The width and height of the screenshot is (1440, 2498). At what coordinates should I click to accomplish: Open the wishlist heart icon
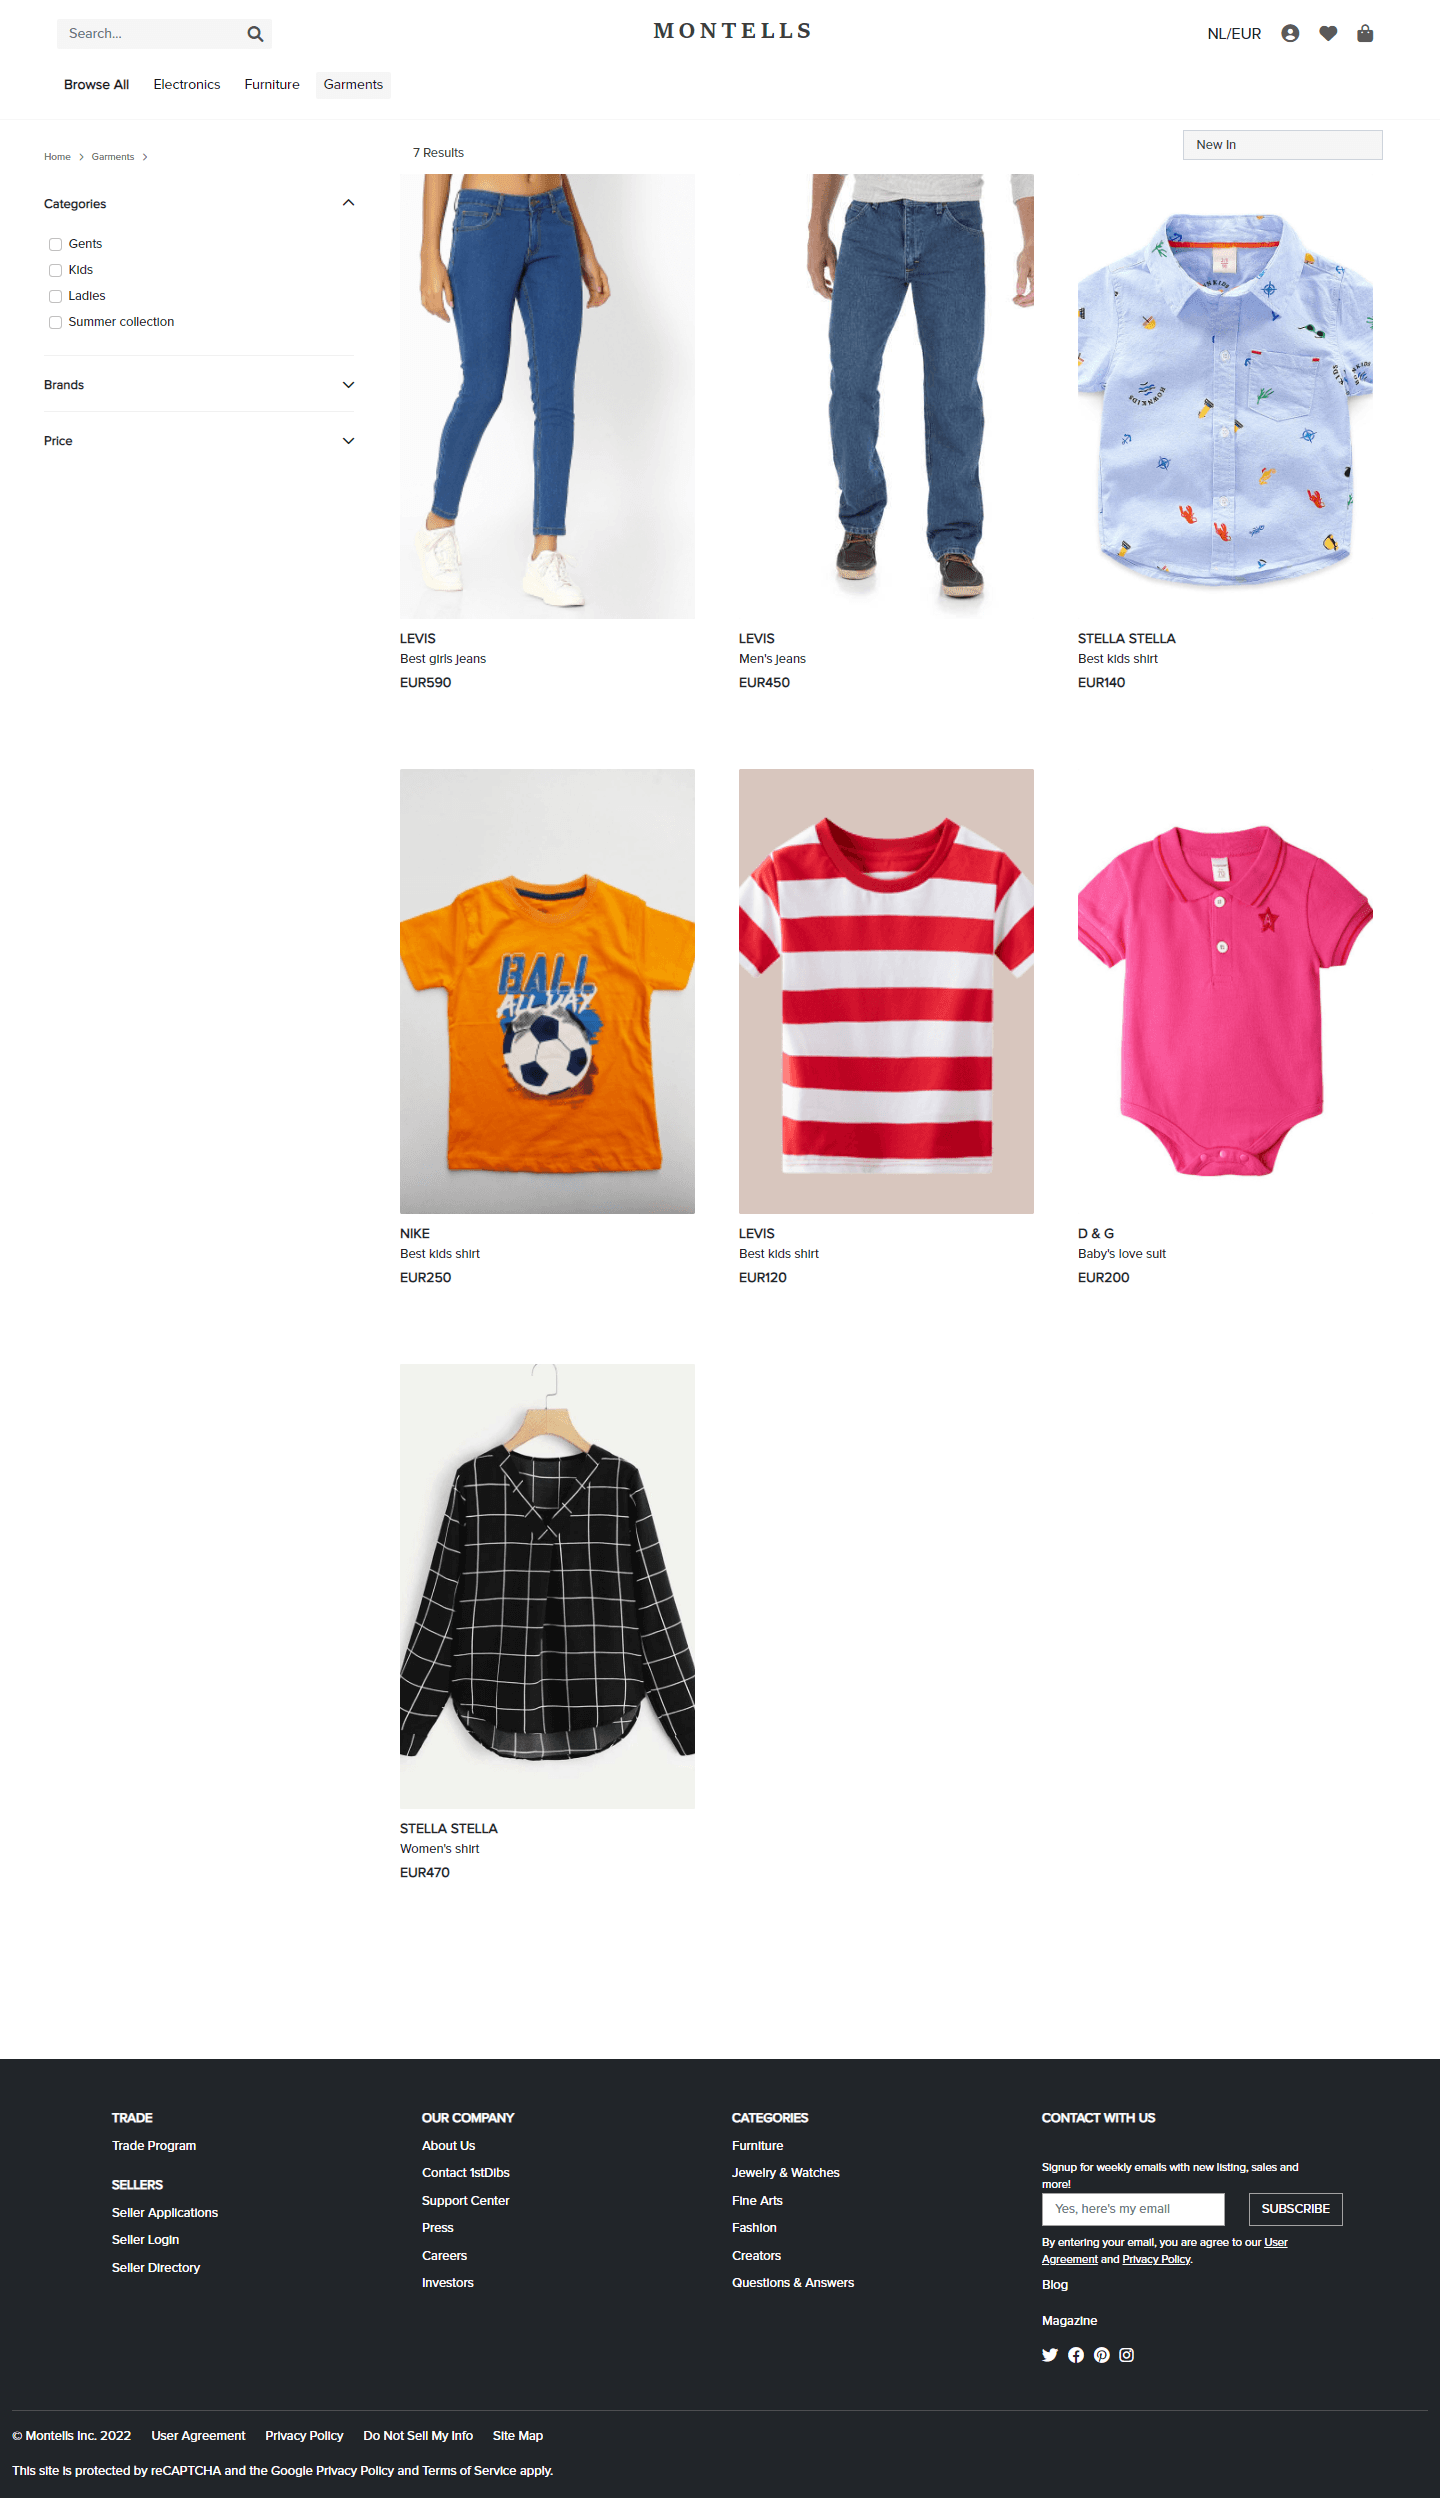pyautogui.click(x=1328, y=33)
